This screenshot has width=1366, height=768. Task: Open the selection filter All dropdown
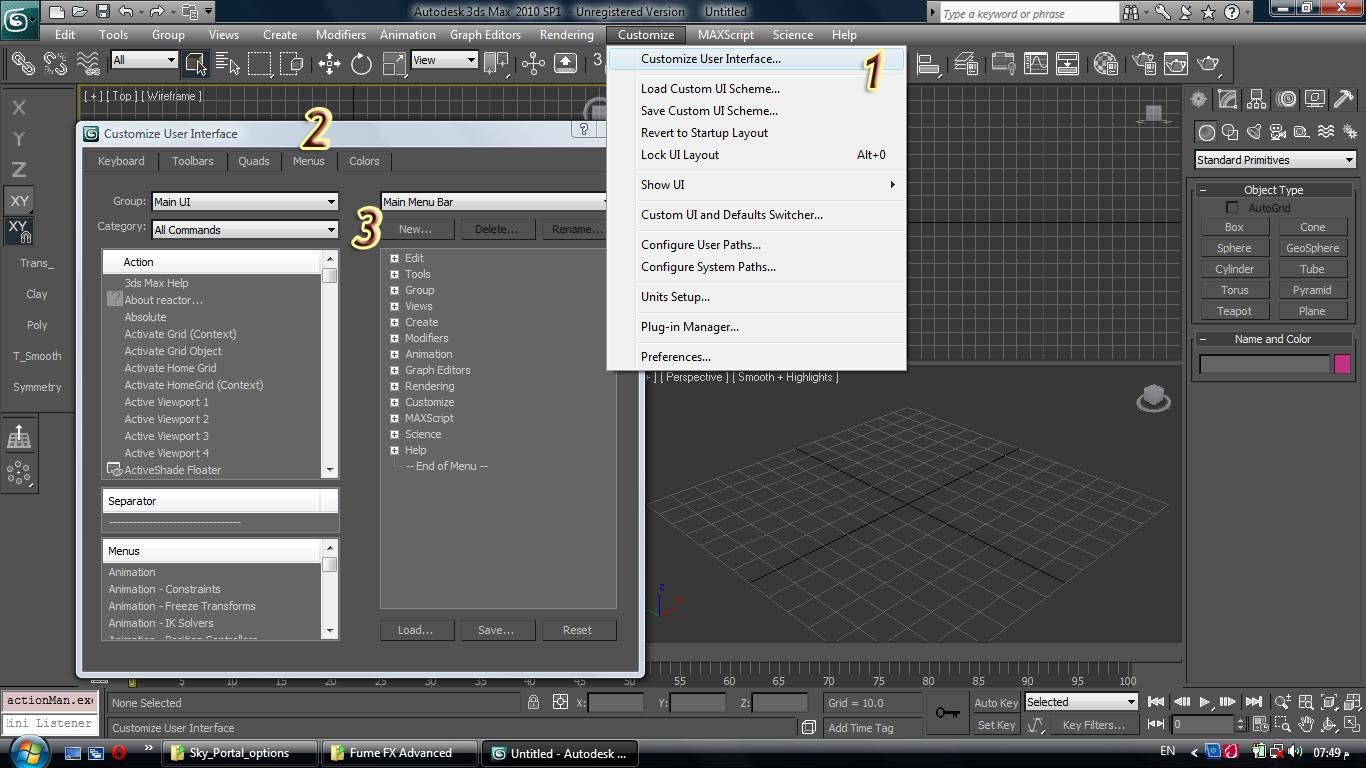144,60
